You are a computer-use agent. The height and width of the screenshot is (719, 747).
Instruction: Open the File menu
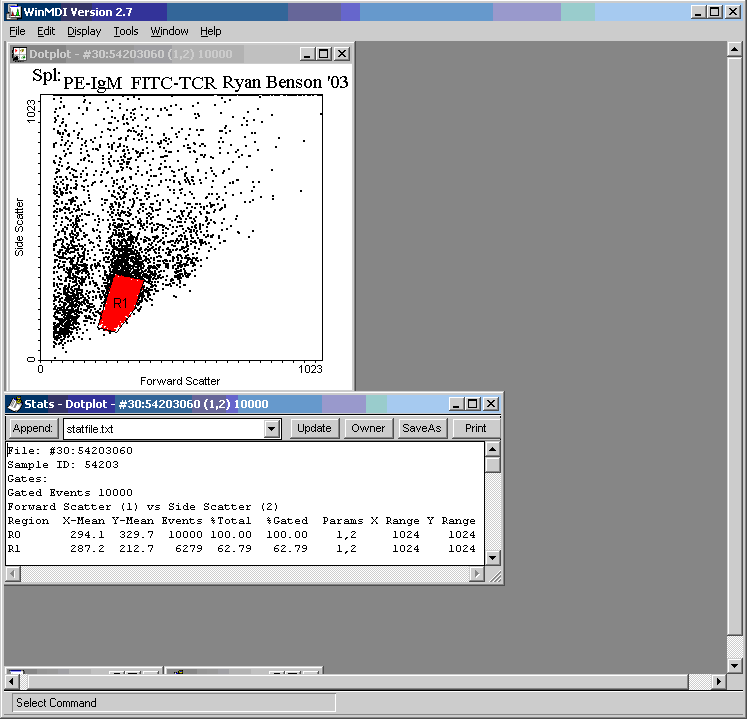click(x=17, y=31)
